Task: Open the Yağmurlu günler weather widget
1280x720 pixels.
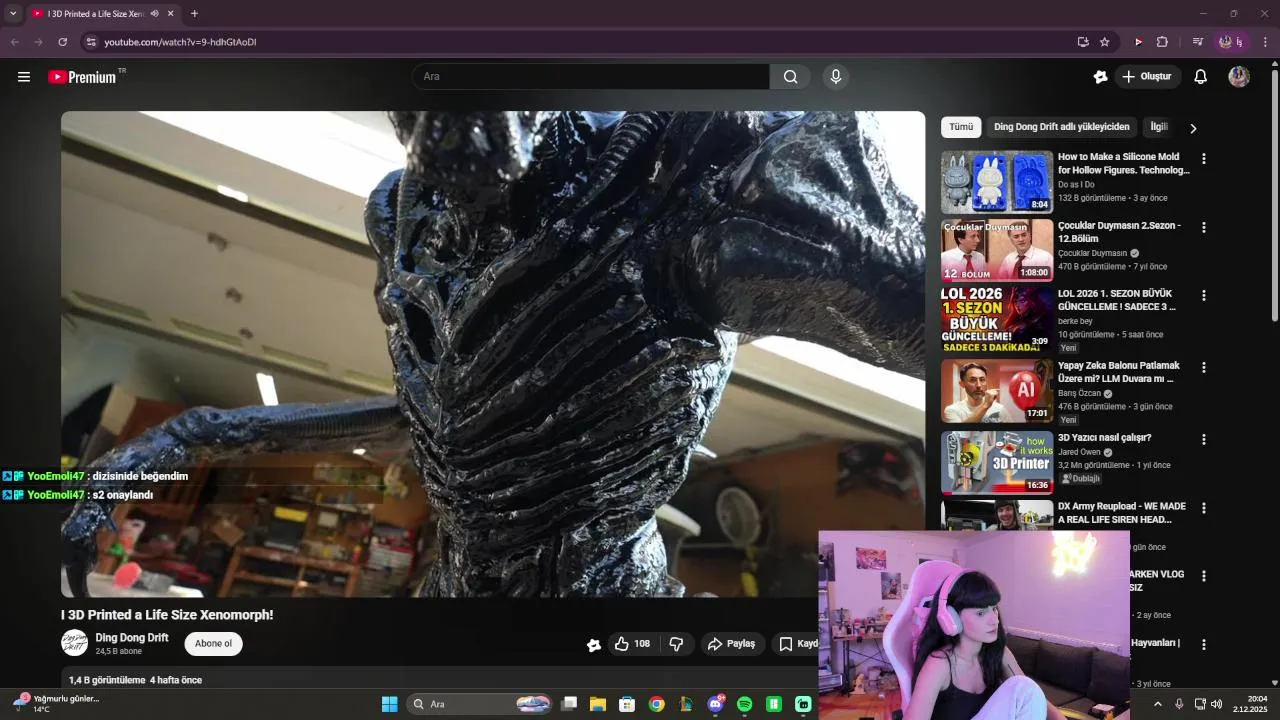Action: coord(56,704)
